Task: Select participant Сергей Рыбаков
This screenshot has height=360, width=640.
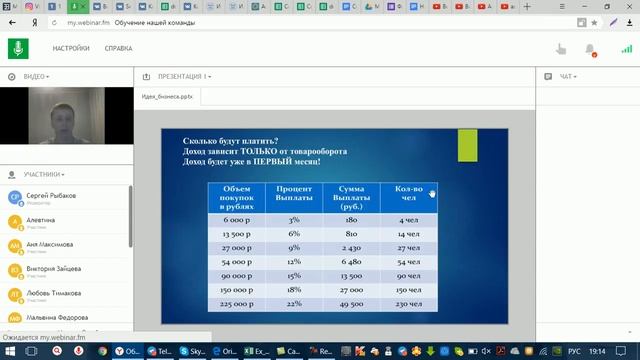Action: point(64,198)
